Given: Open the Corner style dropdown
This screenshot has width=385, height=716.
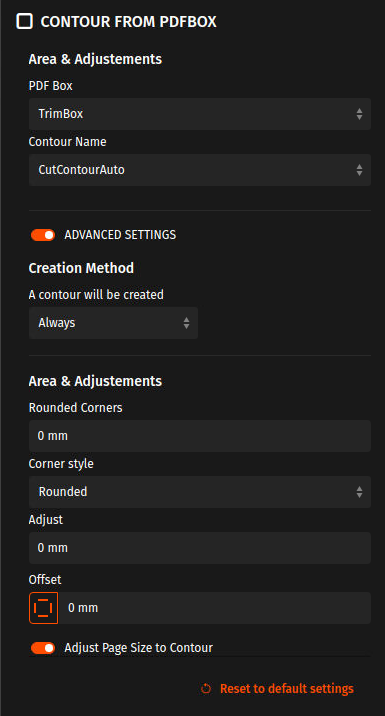Looking at the screenshot, I should [x=200, y=492].
